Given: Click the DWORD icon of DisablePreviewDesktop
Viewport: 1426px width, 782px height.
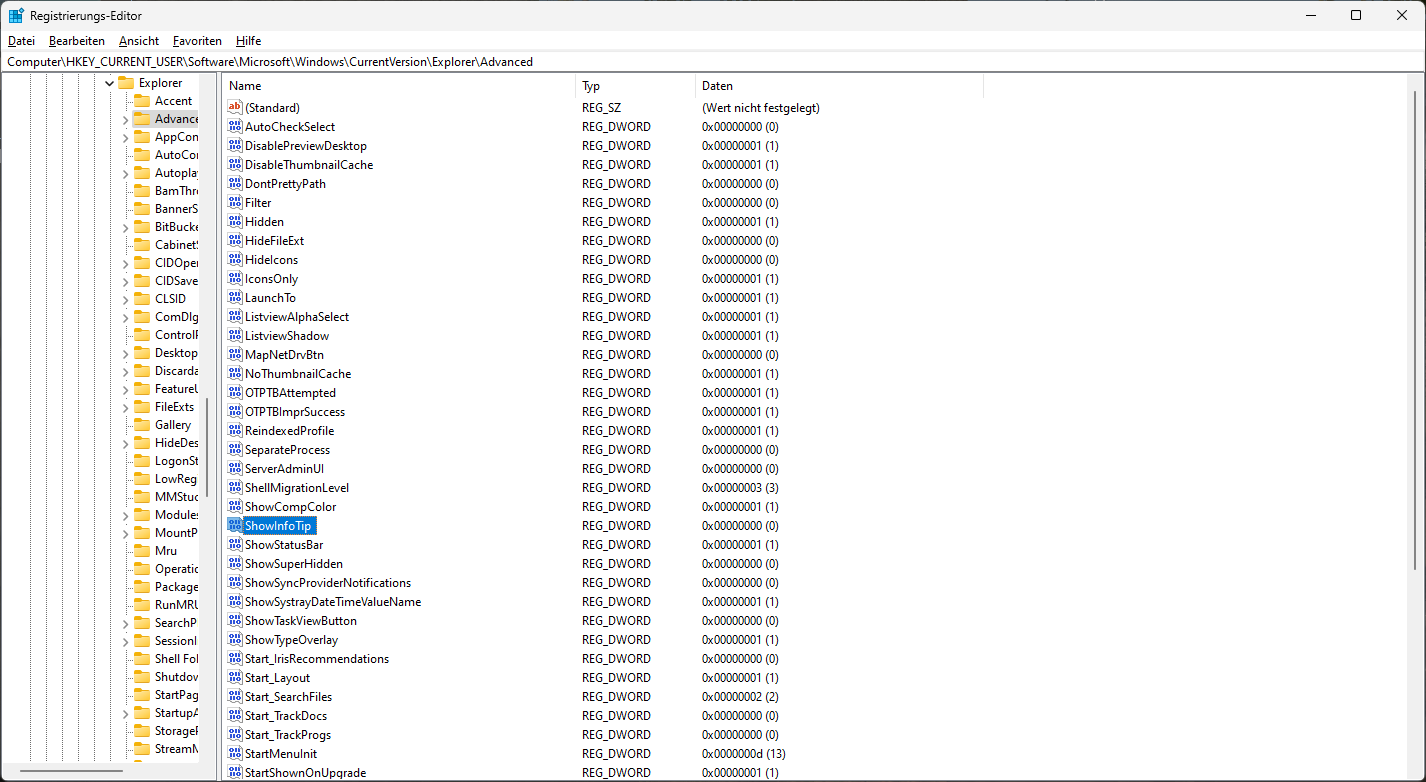Looking at the screenshot, I should pos(235,145).
